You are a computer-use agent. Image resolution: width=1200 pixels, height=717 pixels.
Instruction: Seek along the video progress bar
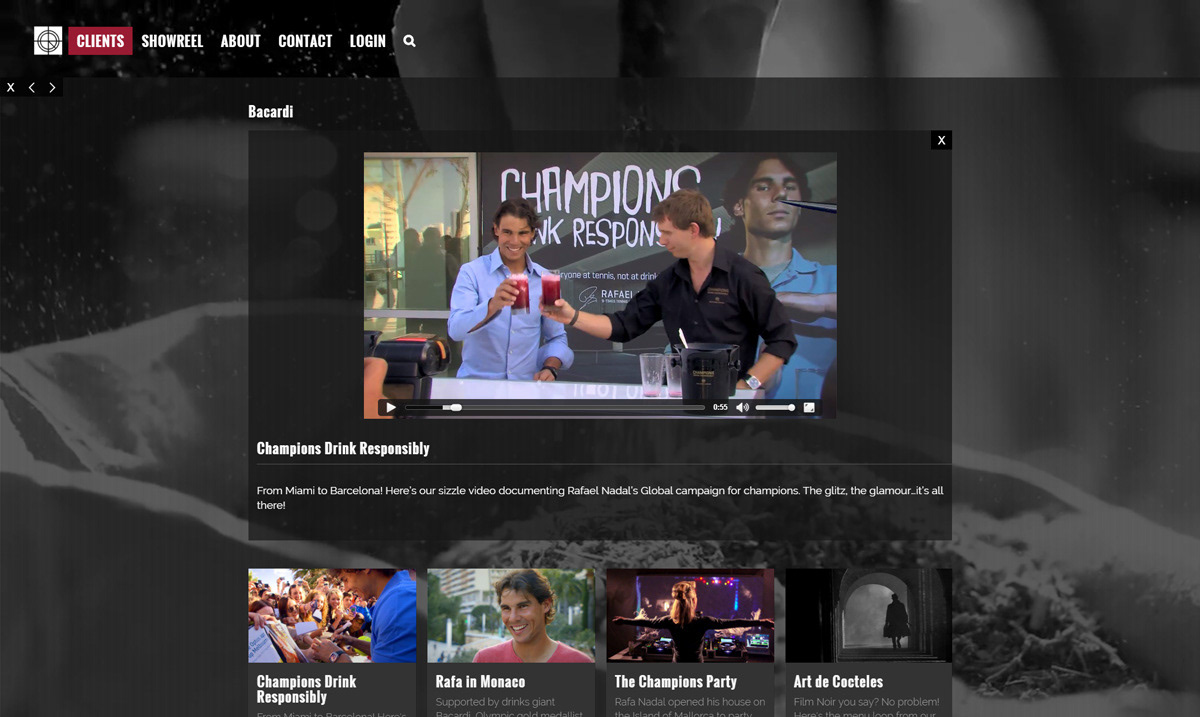click(555, 407)
